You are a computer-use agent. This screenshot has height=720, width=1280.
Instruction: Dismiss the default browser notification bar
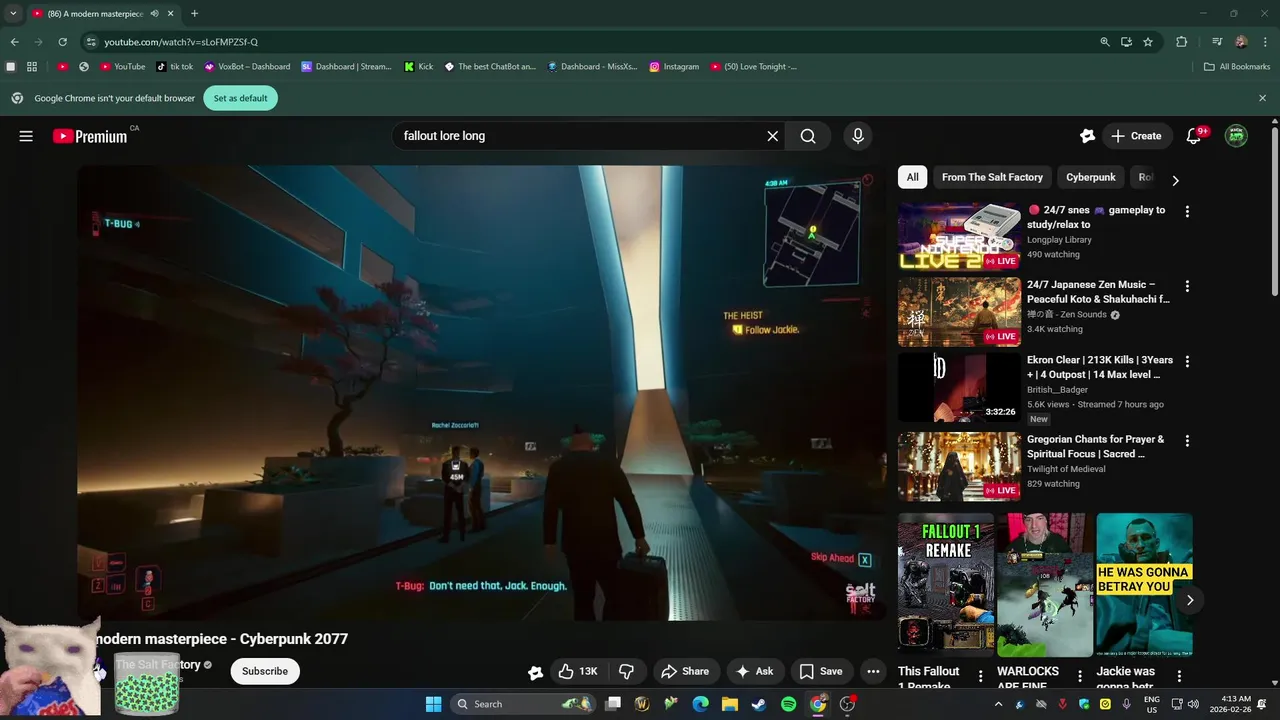pos(1262,98)
